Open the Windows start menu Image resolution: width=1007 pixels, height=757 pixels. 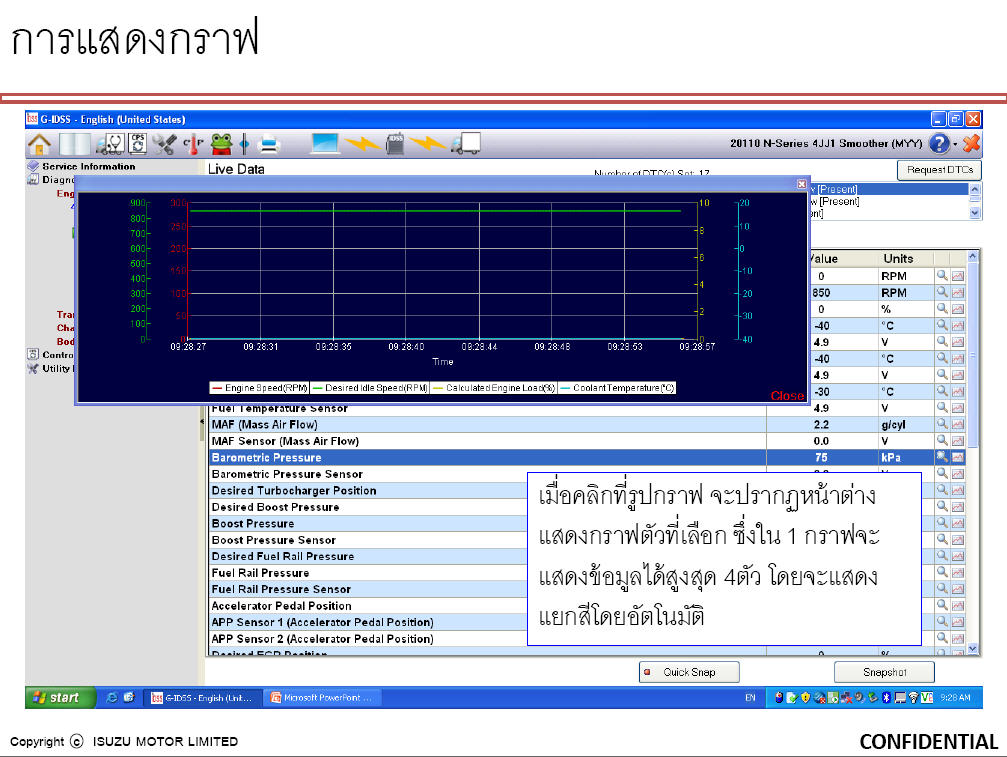pos(60,697)
